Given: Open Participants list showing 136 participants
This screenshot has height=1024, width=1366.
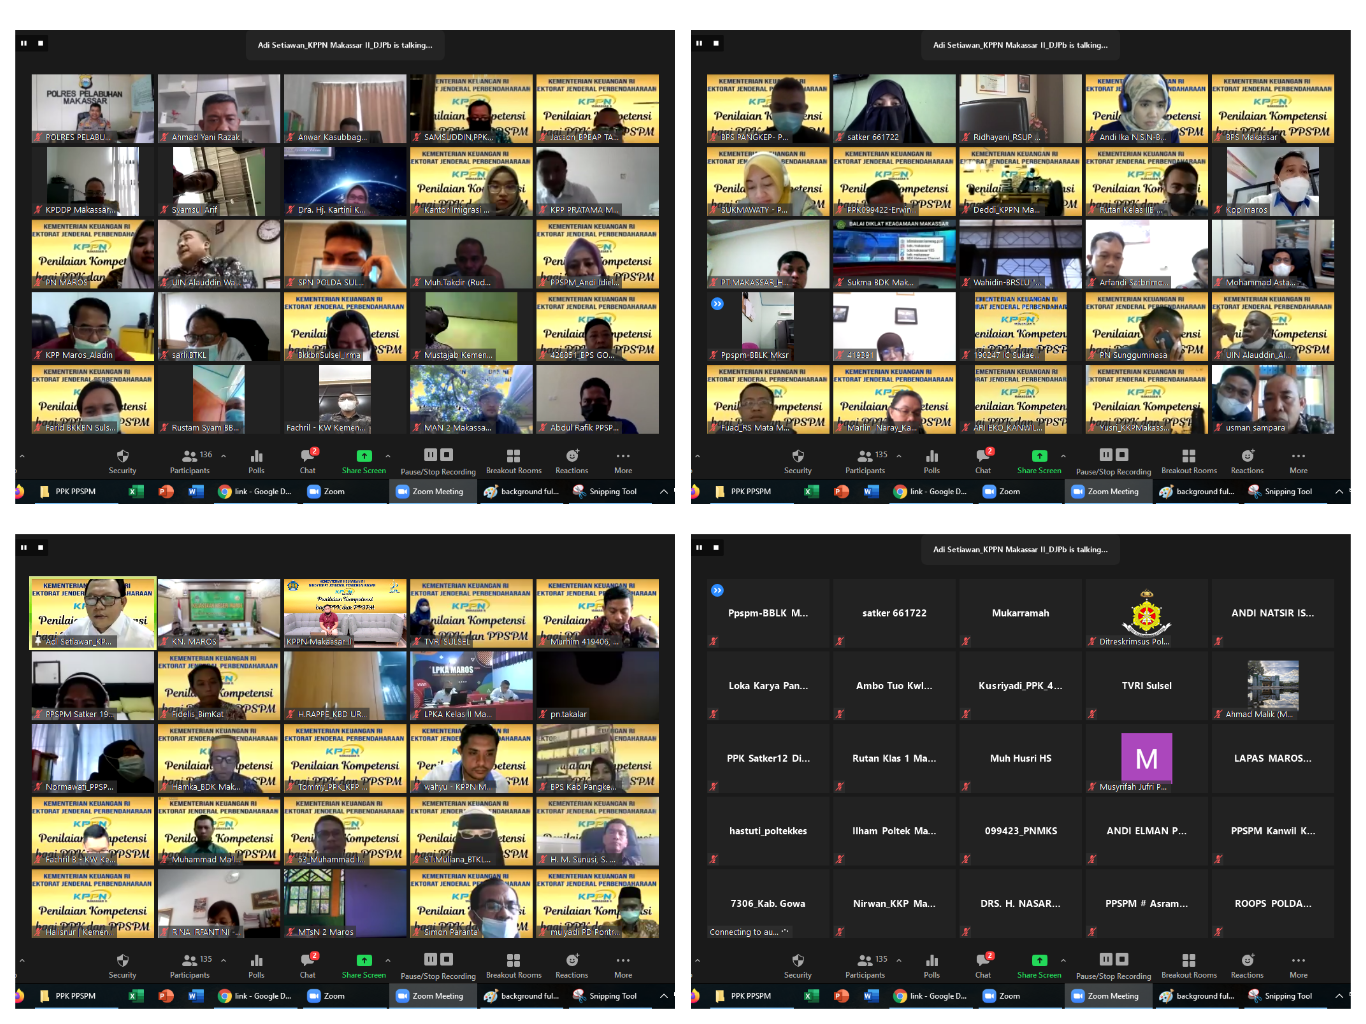Looking at the screenshot, I should tap(190, 461).
